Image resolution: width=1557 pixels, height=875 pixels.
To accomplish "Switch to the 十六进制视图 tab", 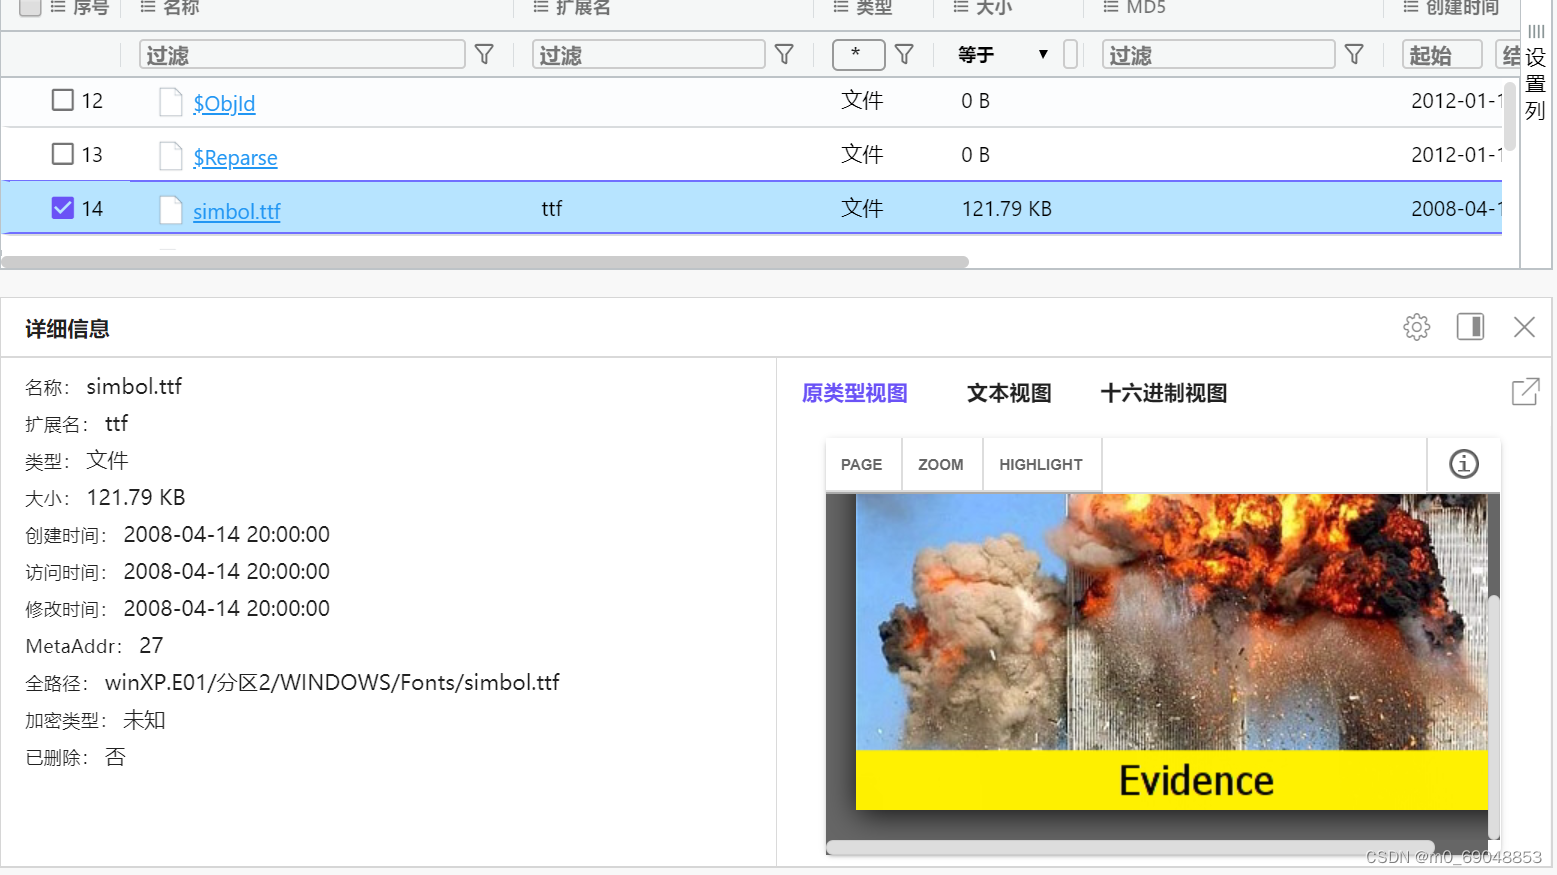I will point(1164,393).
